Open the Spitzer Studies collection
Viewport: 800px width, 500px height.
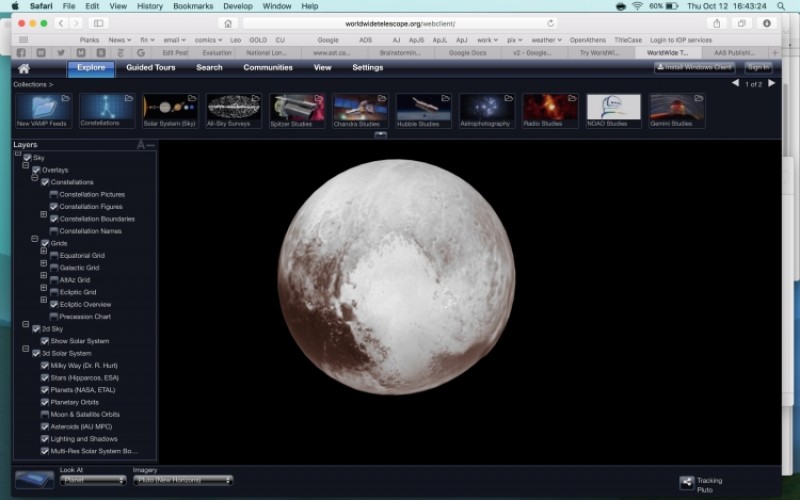click(297, 111)
